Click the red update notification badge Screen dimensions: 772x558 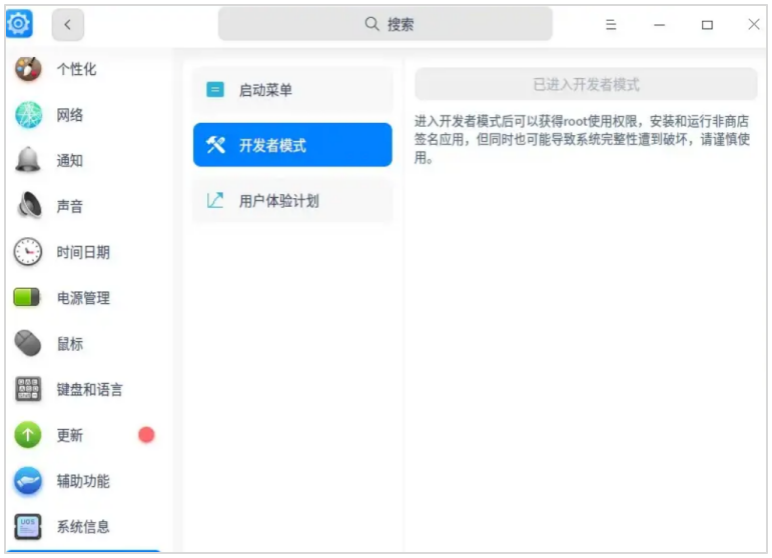tap(147, 435)
